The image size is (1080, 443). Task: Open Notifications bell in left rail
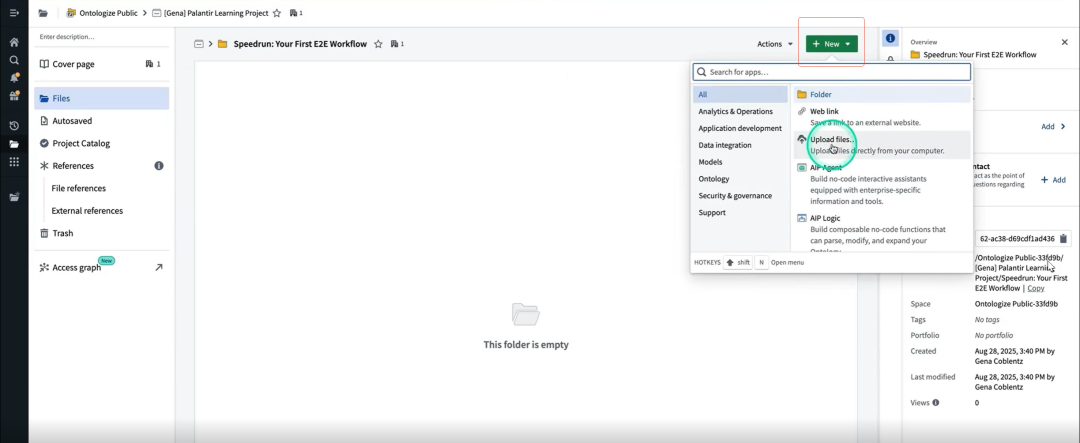click(x=14, y=78)
